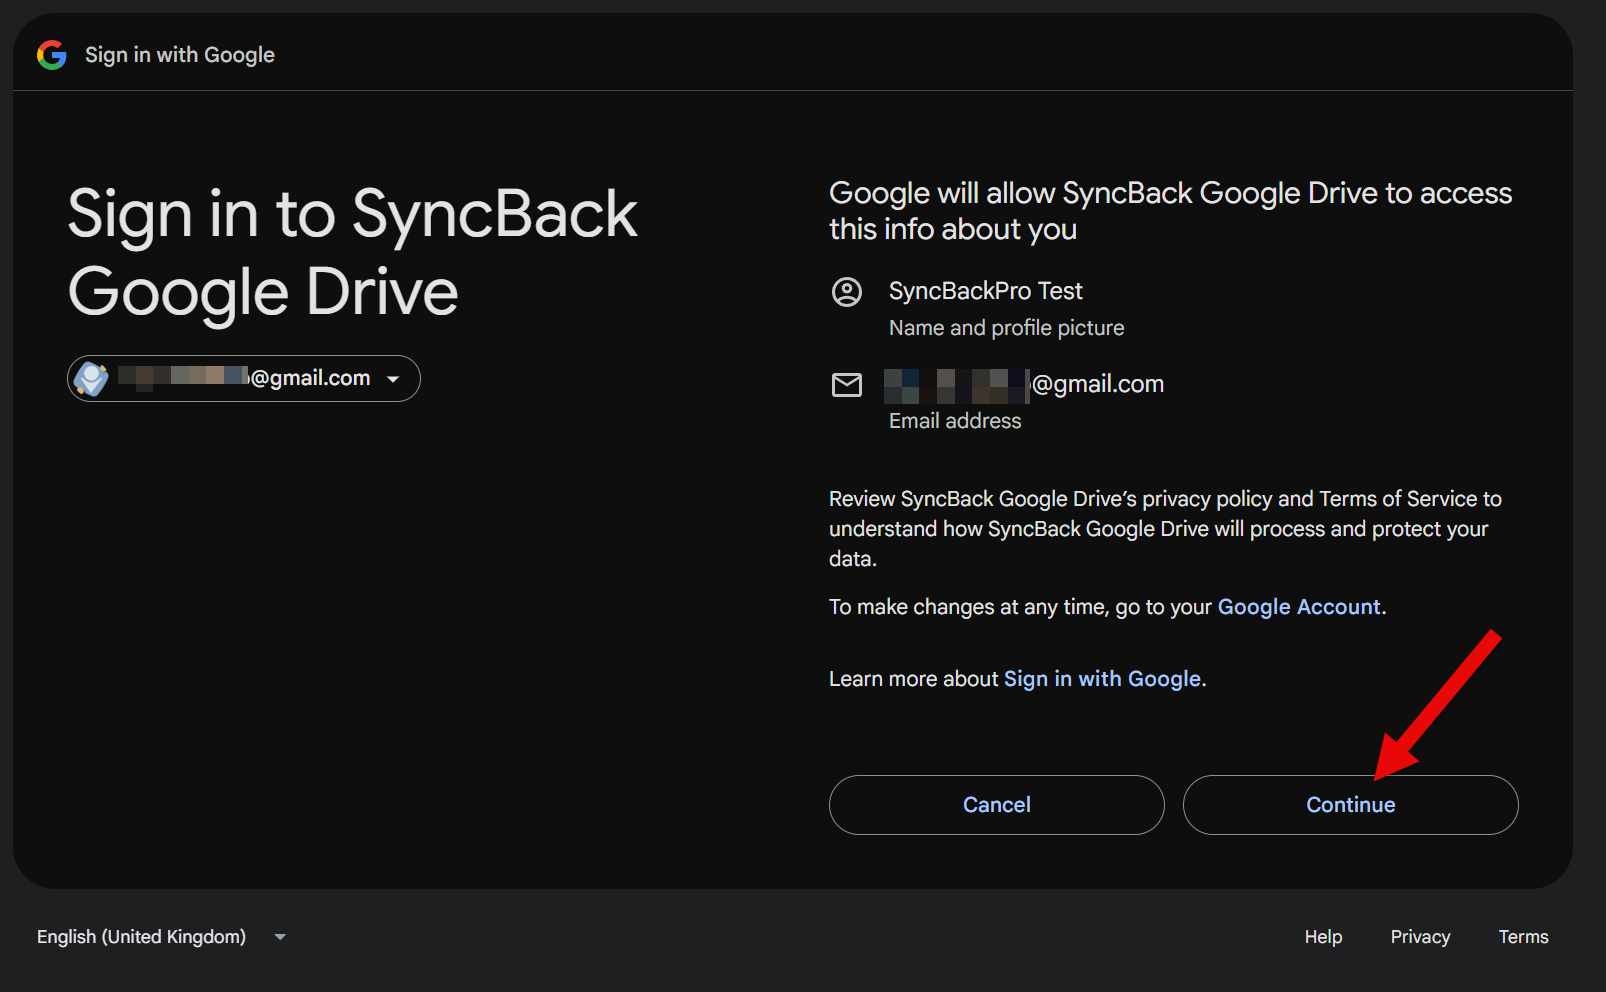Open the gmail.com account chooser dropdown

(244, 378)
